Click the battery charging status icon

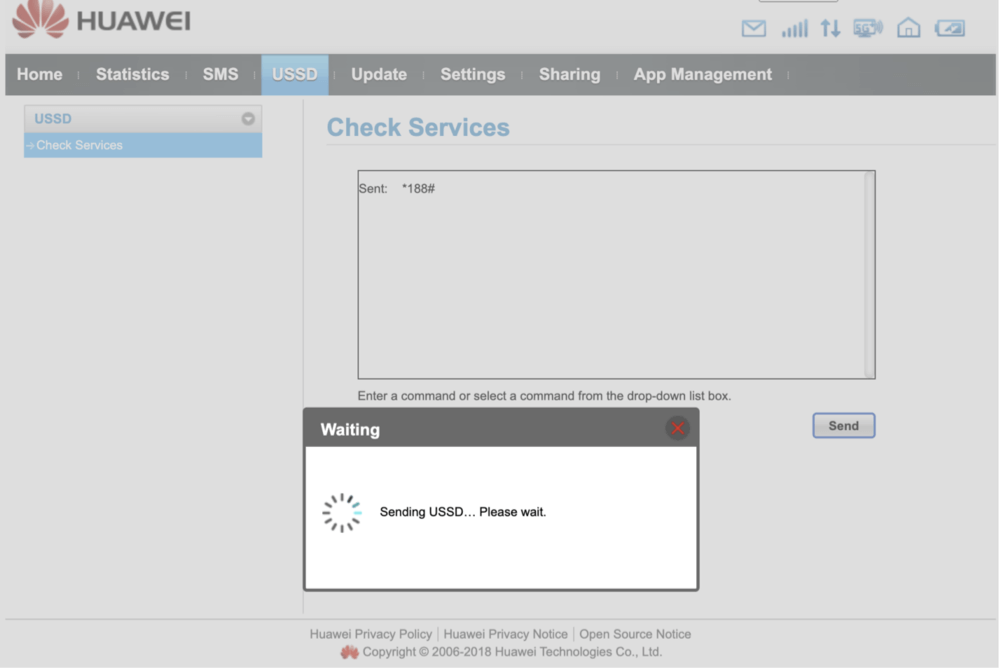pos(949,29)
